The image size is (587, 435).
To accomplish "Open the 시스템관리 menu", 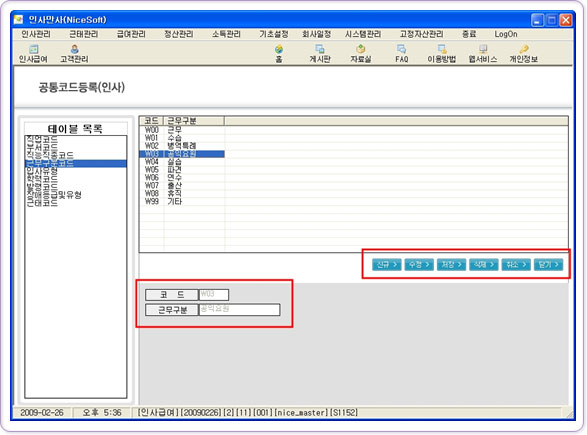I will tap(363, 34).
